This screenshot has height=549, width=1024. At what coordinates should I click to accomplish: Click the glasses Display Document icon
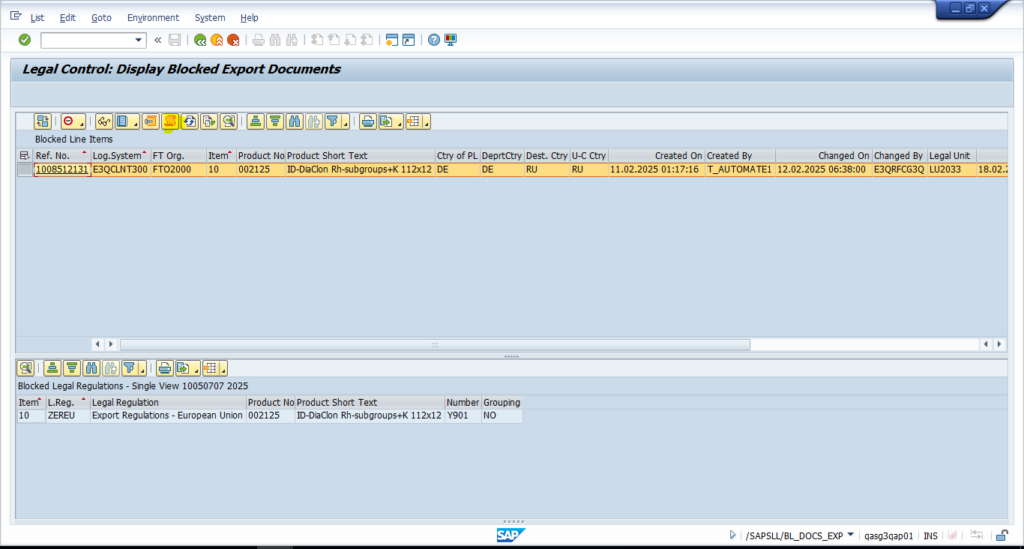103,121
